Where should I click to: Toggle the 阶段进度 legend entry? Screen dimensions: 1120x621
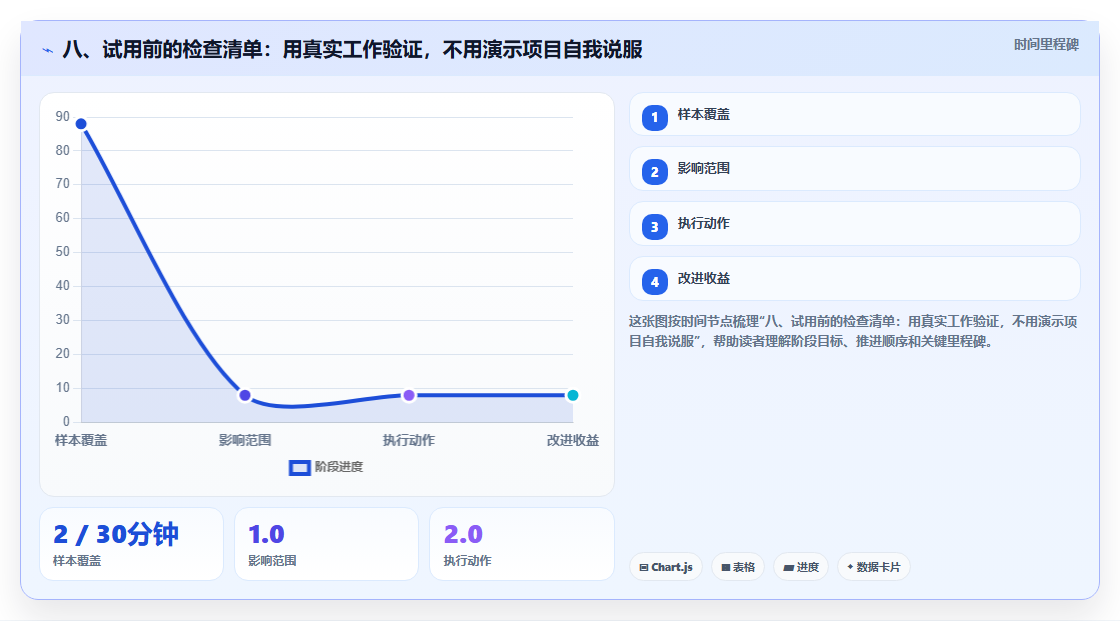click(326, 467)
